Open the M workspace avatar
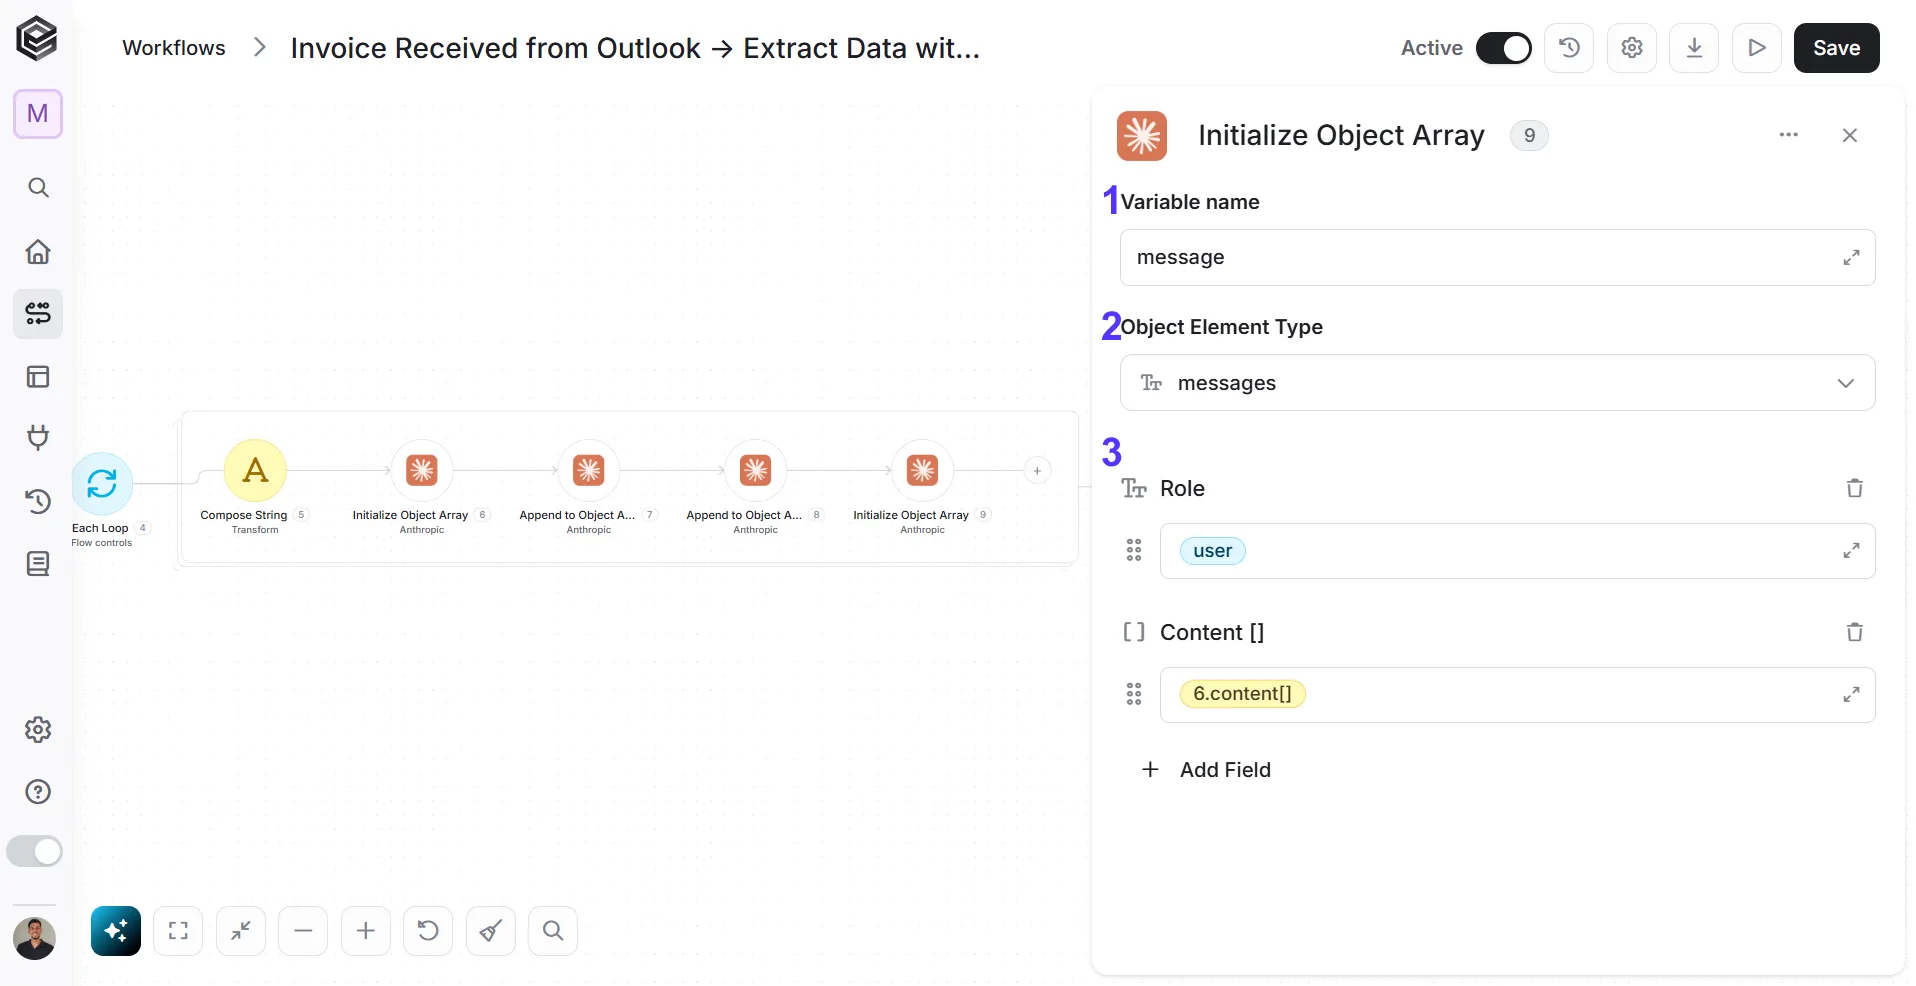1916x986 pixels. point(38,114)
